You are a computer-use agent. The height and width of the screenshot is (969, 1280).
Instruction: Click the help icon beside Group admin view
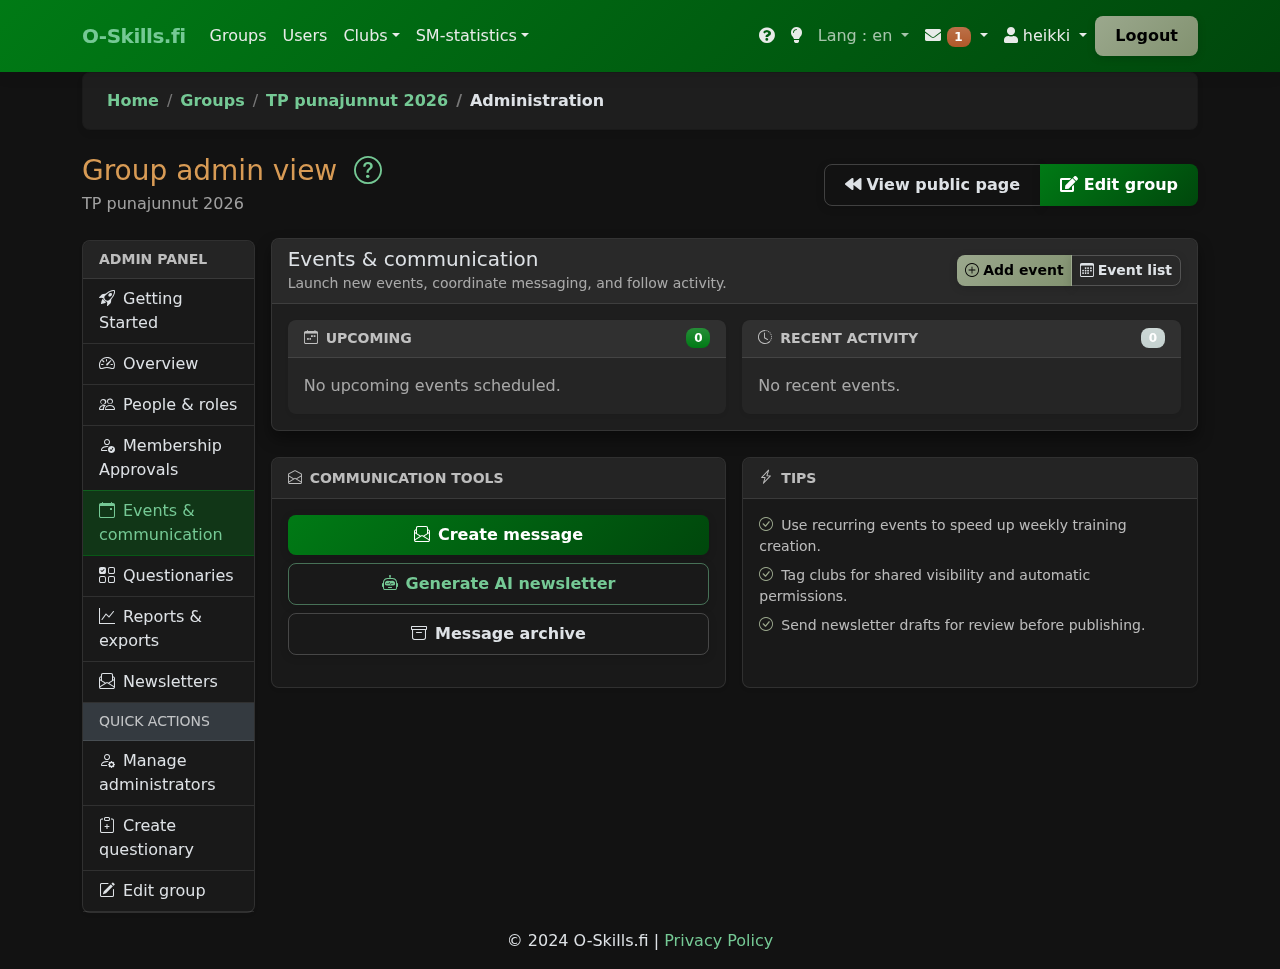pos(368,170)
